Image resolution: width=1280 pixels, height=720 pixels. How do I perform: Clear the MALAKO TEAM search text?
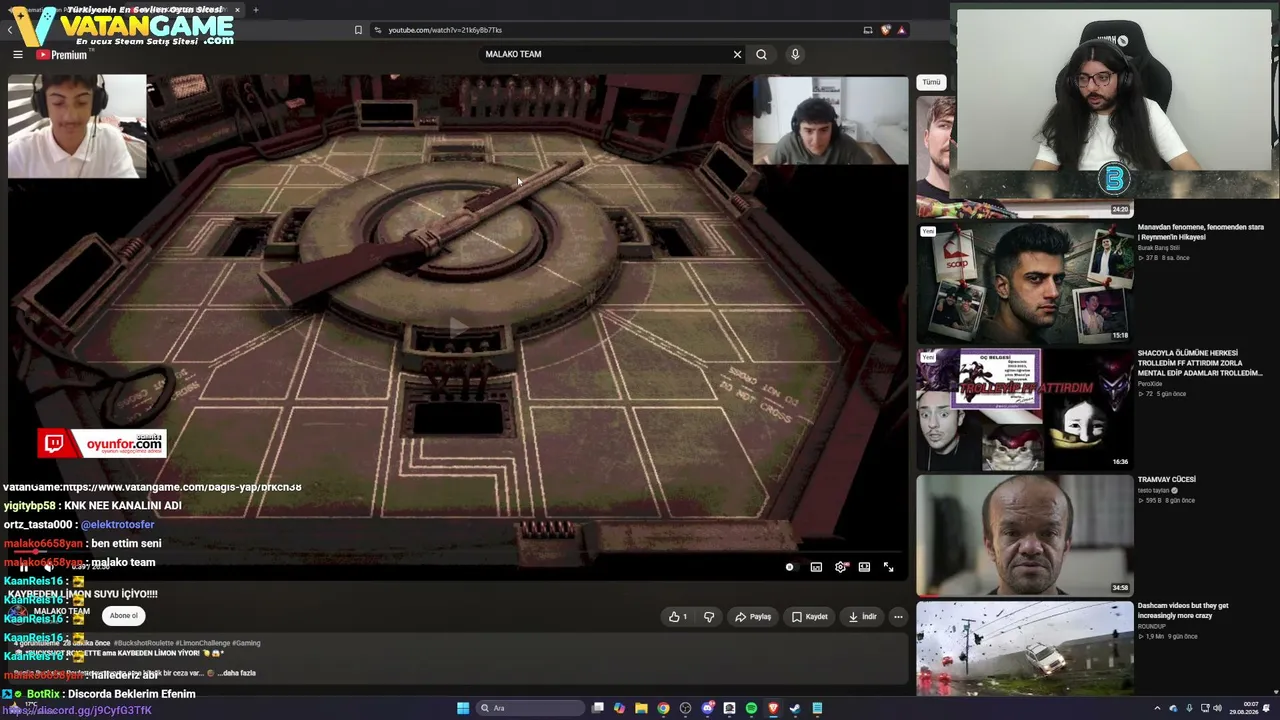pyautogui.click(x=737, y=54)
